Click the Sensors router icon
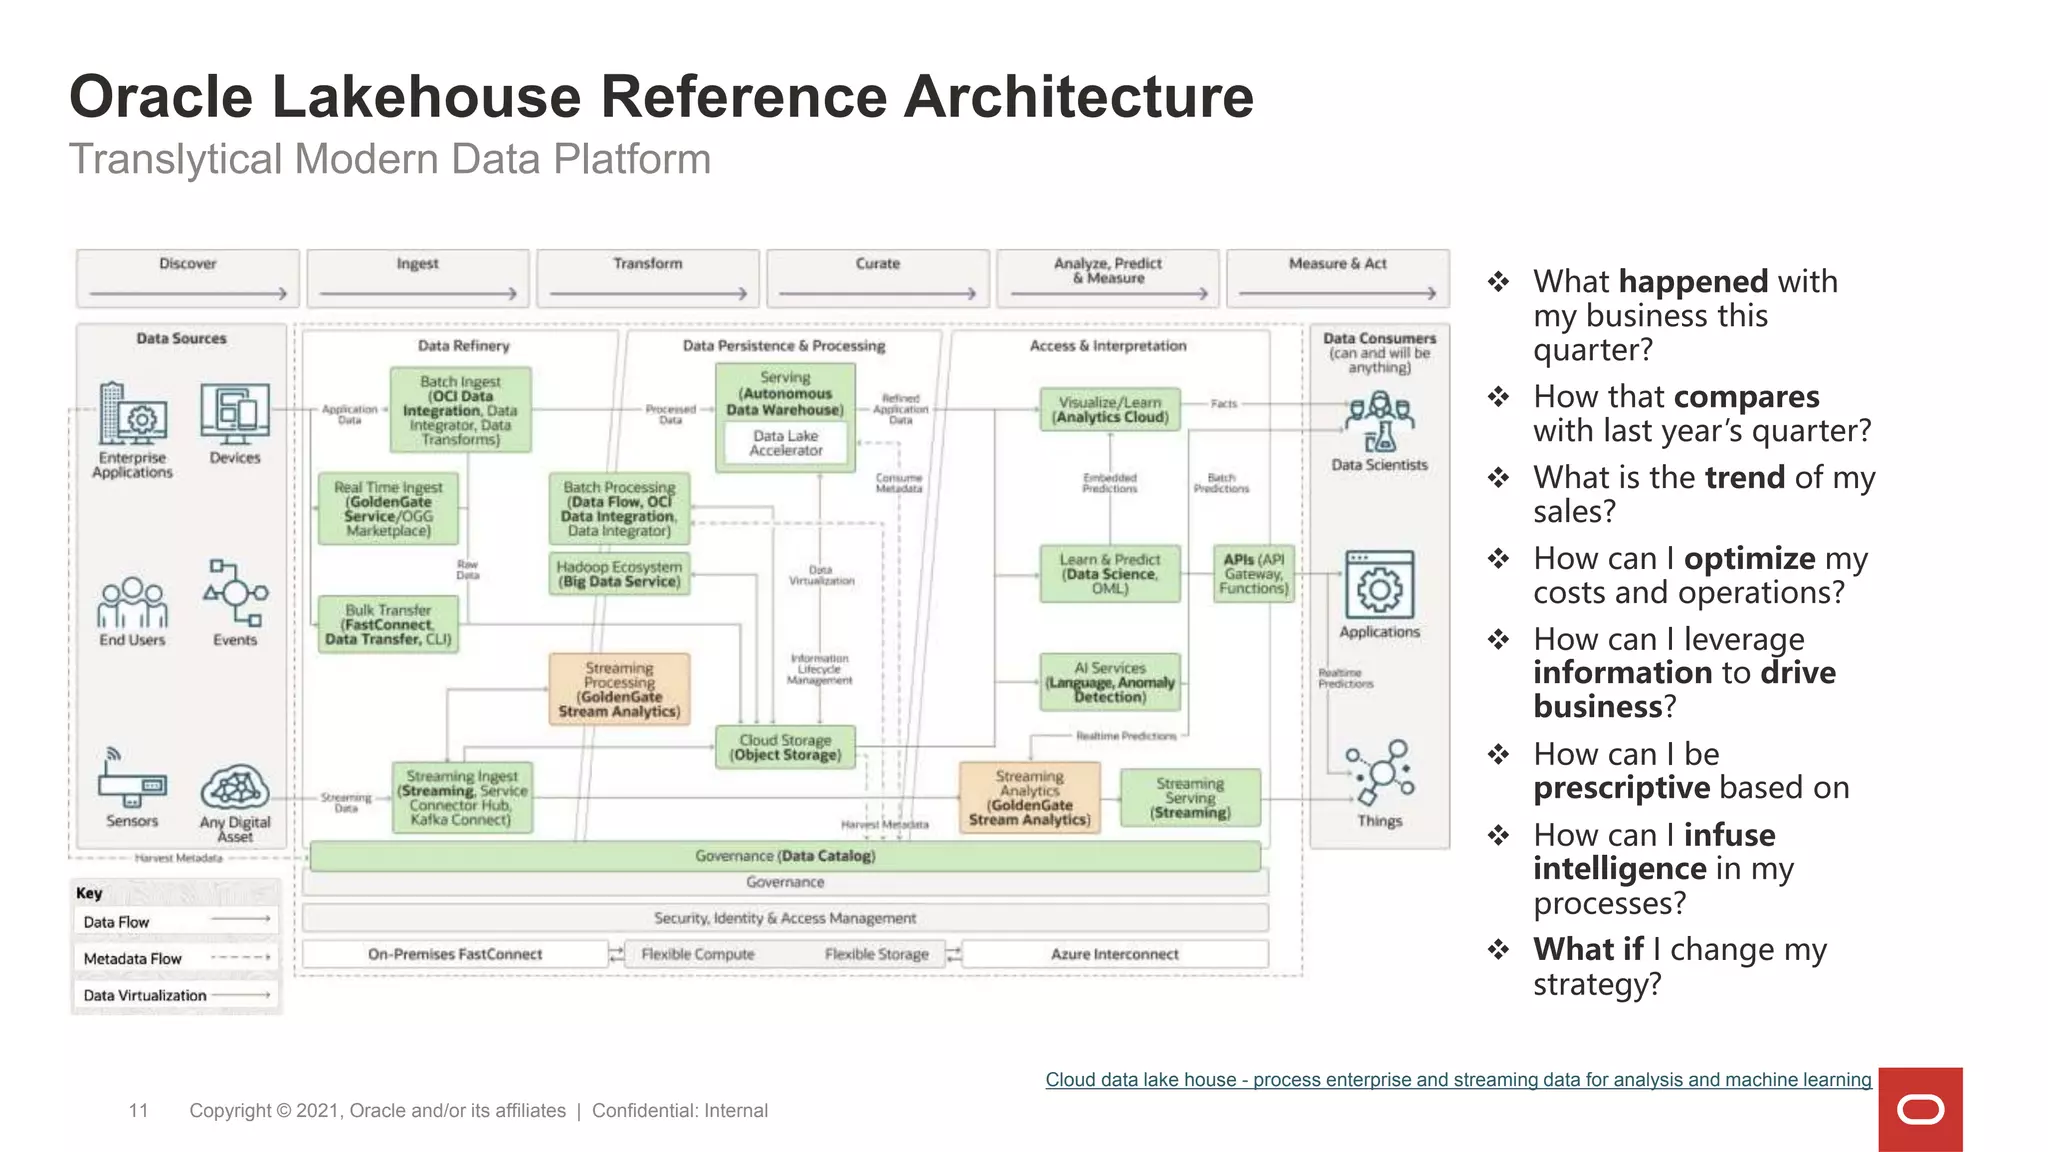The height and width of the screenshot is (1152, 2048). pyautogui.click(x=131, y=779)
